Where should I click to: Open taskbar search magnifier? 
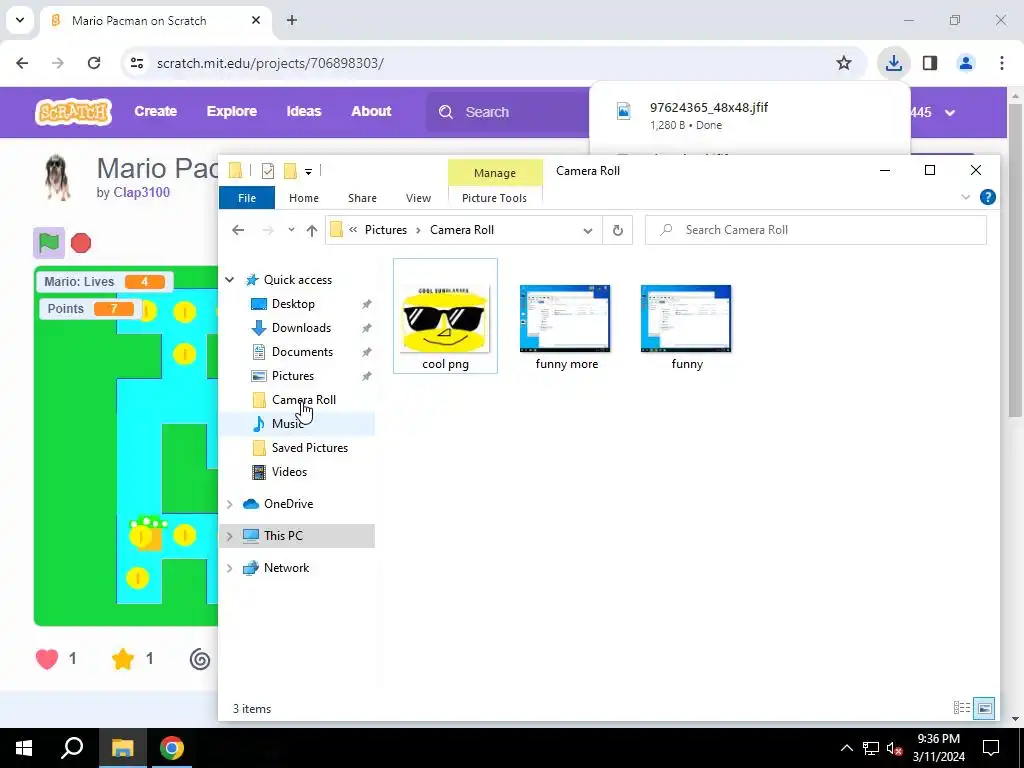(x=72, y=748)
